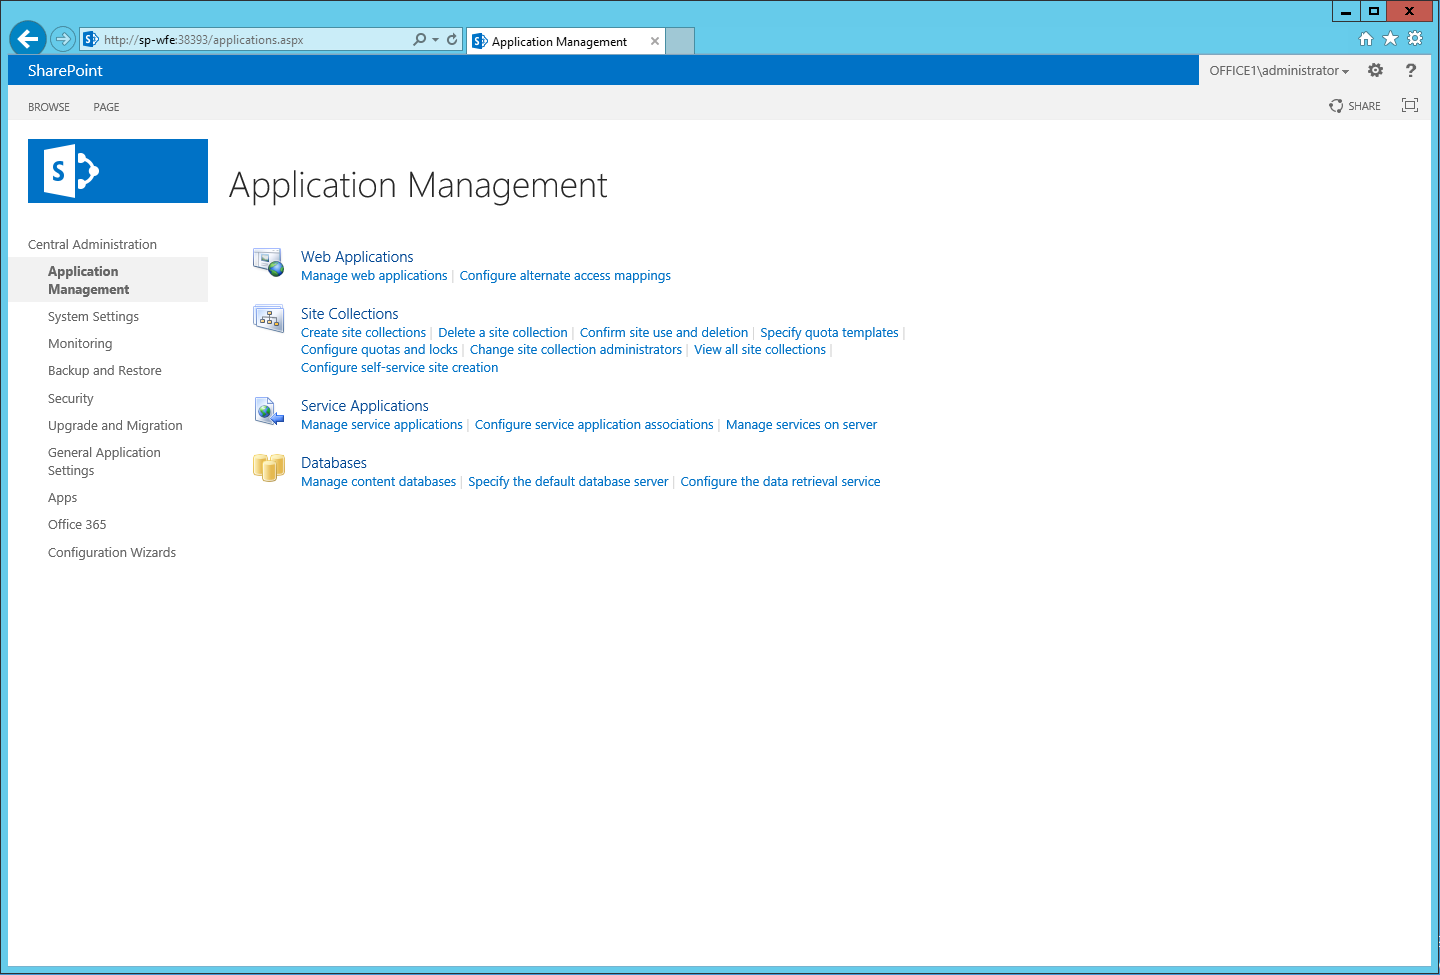Open Manage content databases

pyautogui.click(x=378, y=482)
